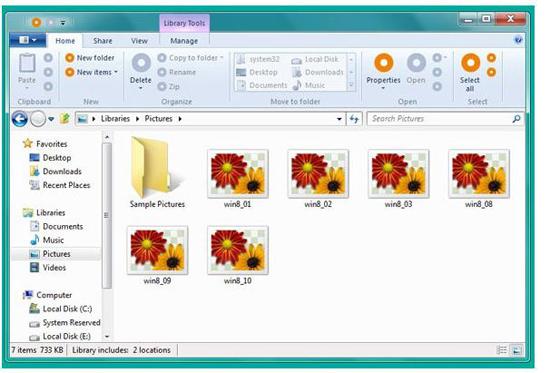
Task: Select the Pictures library in sidebar
Action: 56,254
